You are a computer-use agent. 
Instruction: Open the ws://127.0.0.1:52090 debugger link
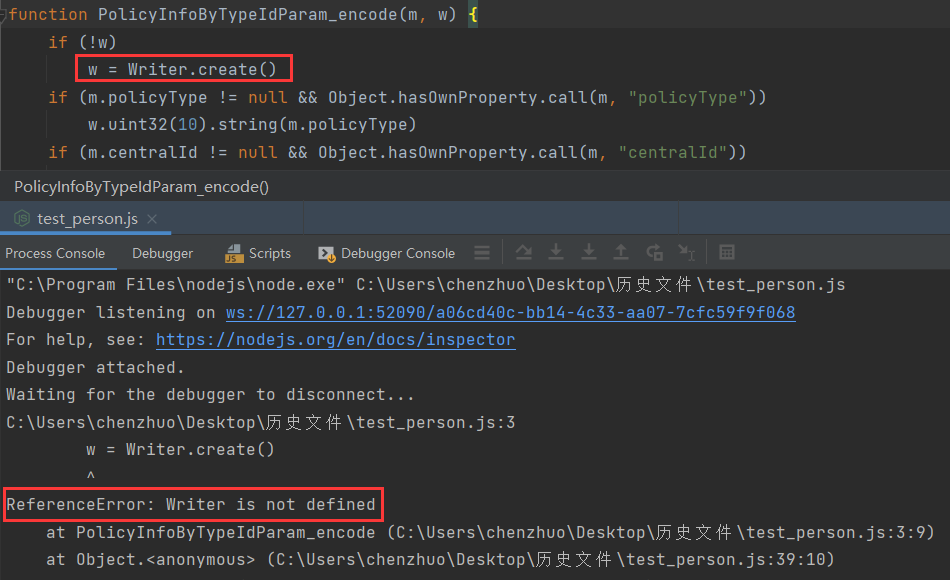point(510,313)
